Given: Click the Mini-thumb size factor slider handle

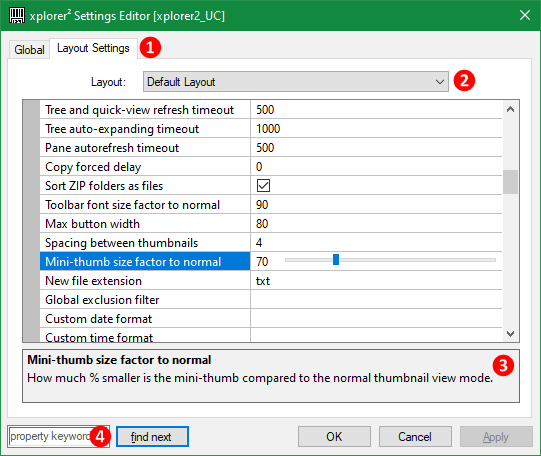Looking at the screenshot, I should coord(336,260).
